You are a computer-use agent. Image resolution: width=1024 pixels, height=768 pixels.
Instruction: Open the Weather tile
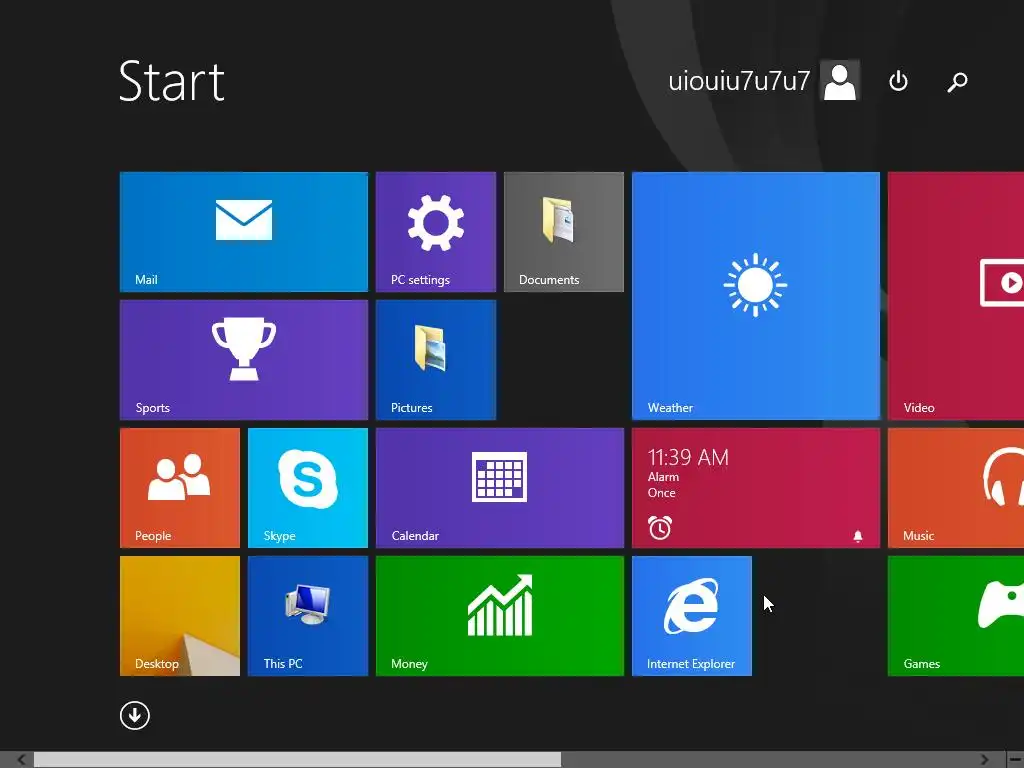(756, 296)
